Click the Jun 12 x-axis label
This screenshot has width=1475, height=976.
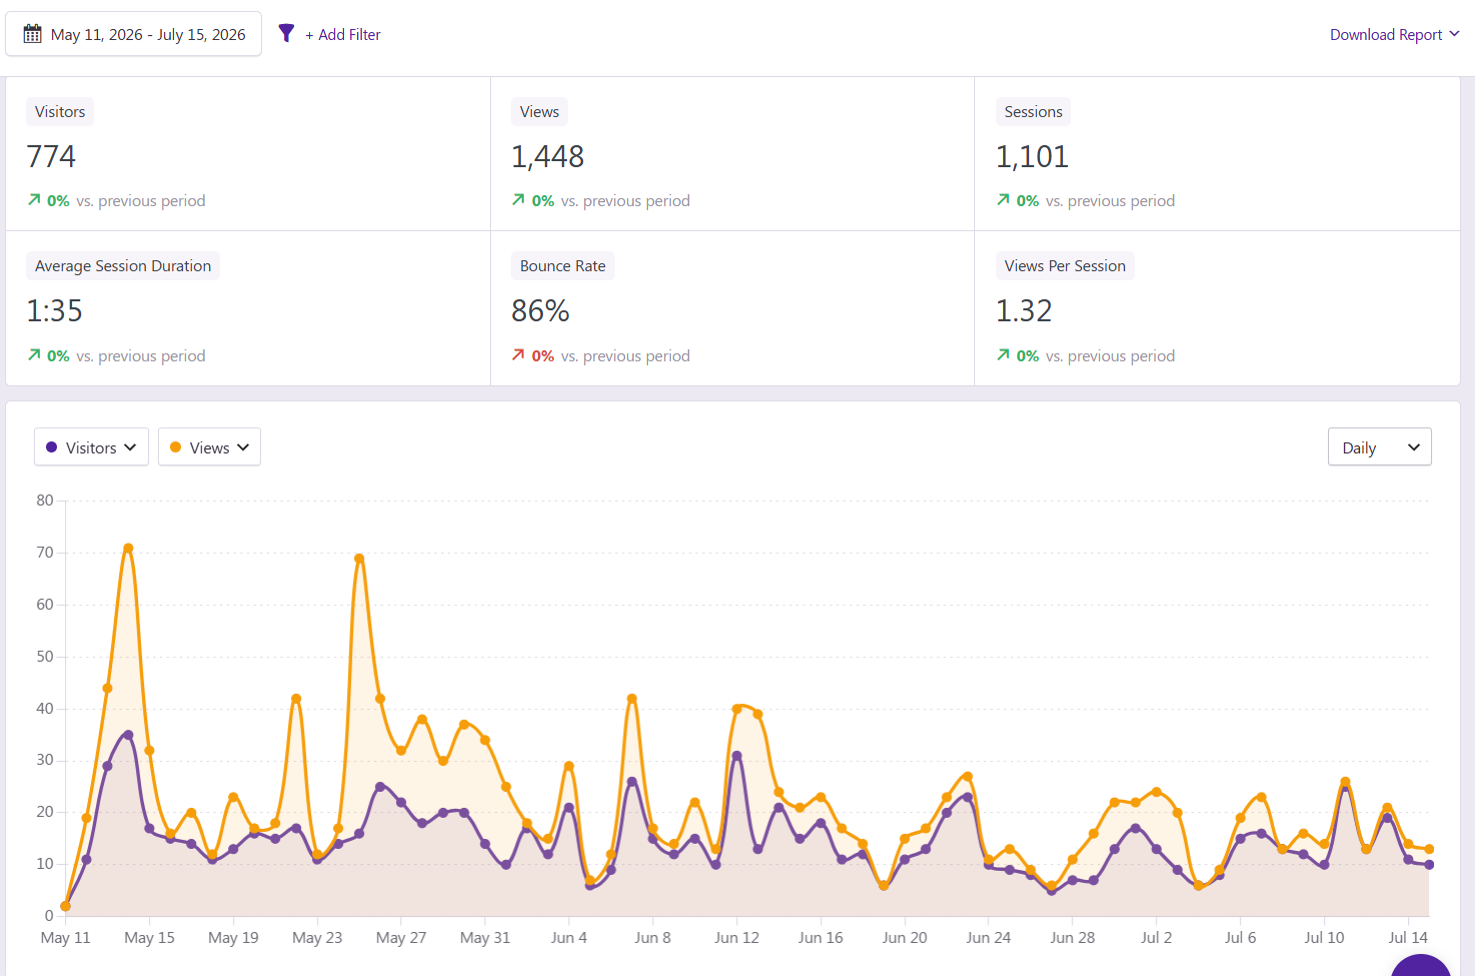[737, 938]
